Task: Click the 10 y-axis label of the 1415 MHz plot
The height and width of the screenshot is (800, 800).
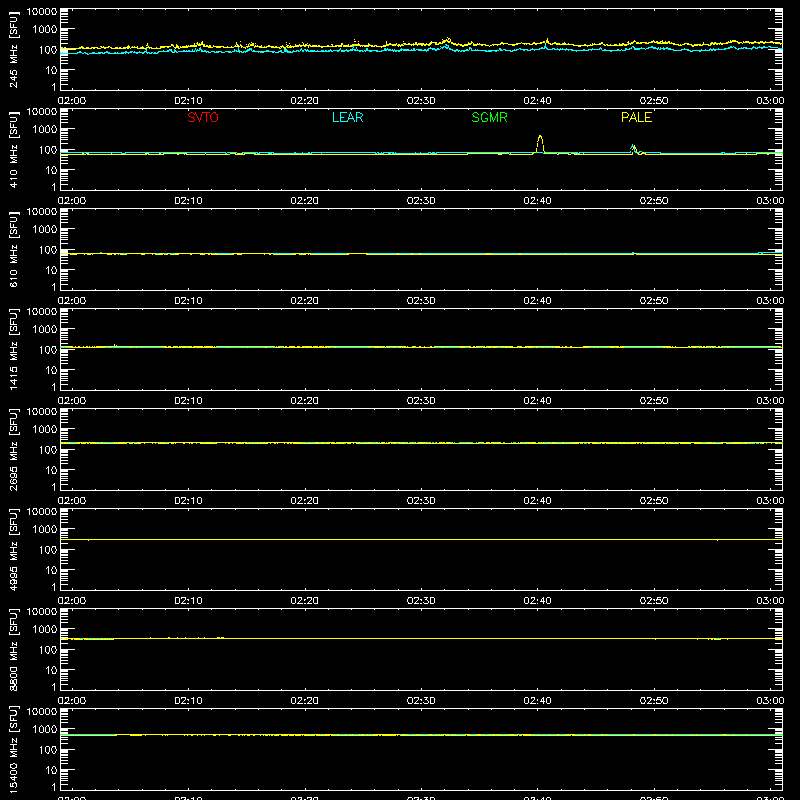Action: point(51,370)
